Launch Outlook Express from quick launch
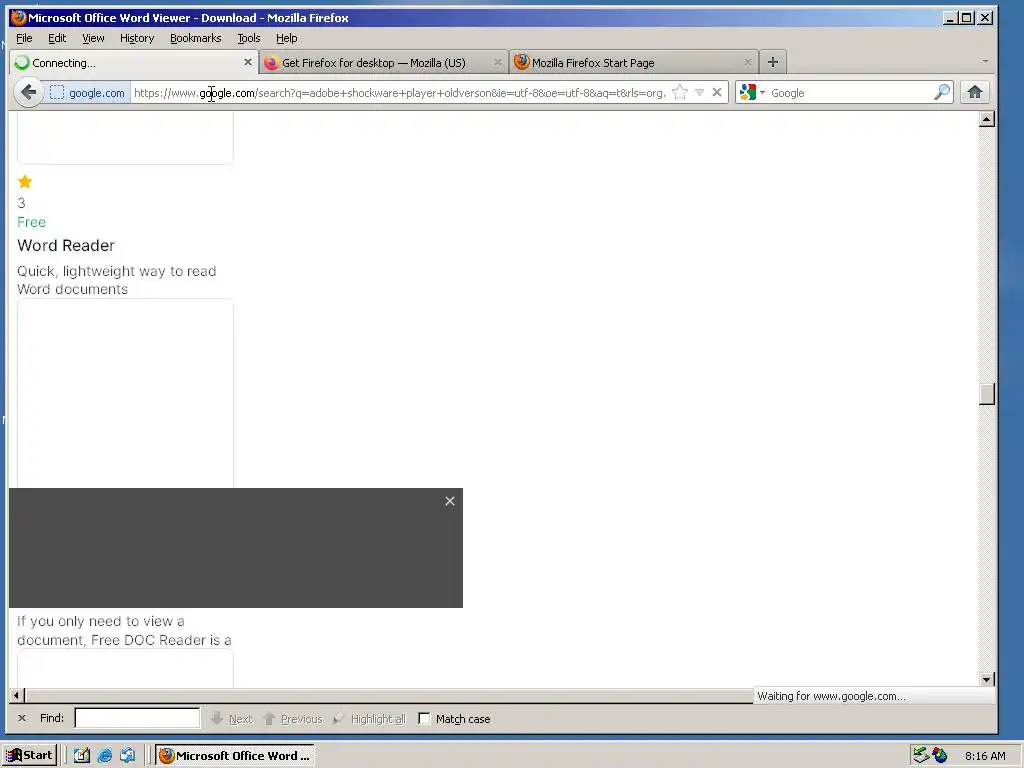This screenshot has height=768, width=1024. 127,756
